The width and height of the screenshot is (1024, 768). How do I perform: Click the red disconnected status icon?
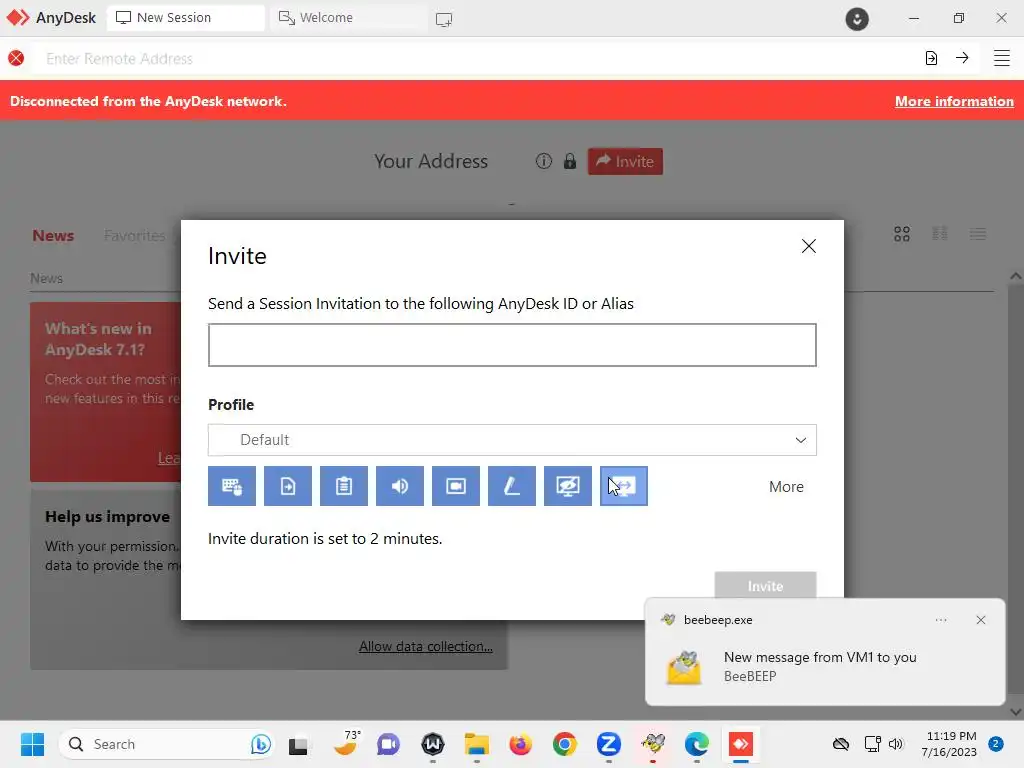pyautogui.click(x=16, y=58)
